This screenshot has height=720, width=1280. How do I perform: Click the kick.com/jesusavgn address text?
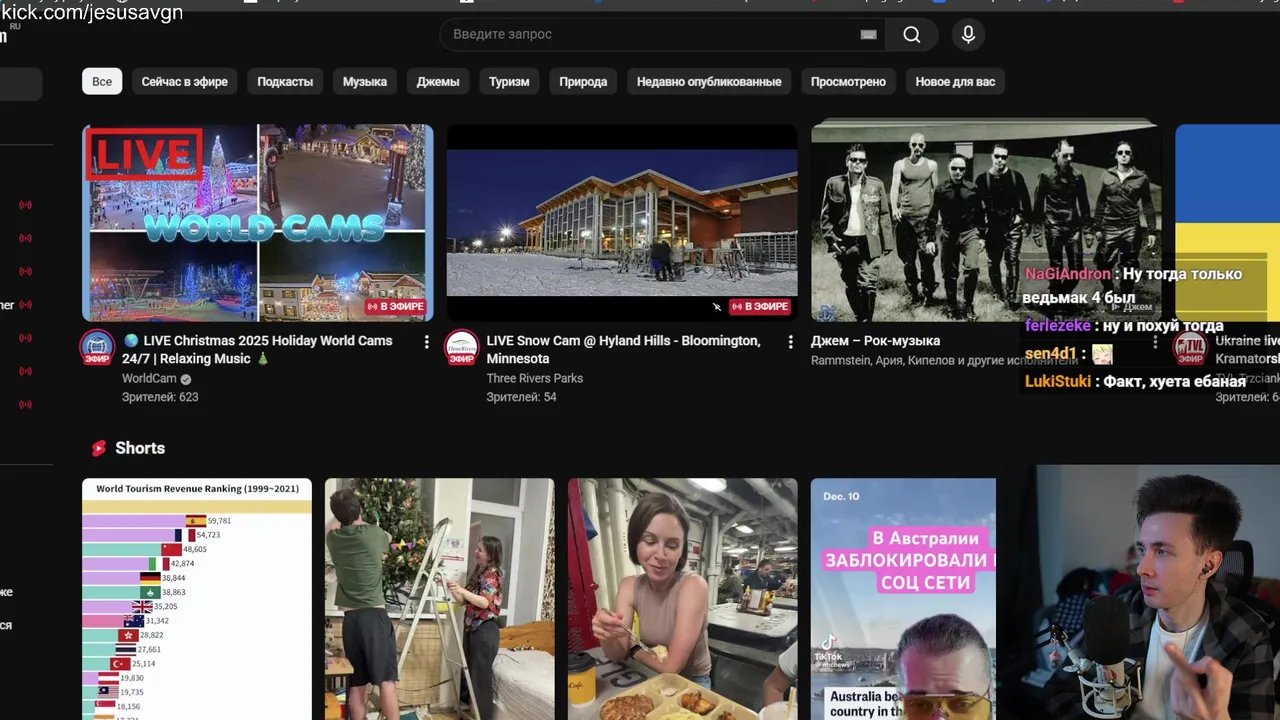tap(92, 12)
